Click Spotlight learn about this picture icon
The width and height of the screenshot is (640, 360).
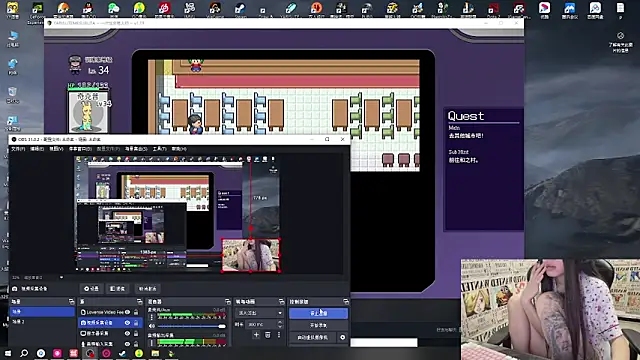620,42
